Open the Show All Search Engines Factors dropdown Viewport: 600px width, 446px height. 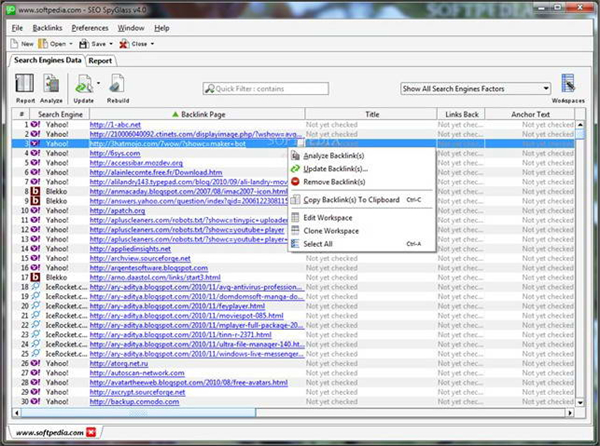tap(475, 89)
